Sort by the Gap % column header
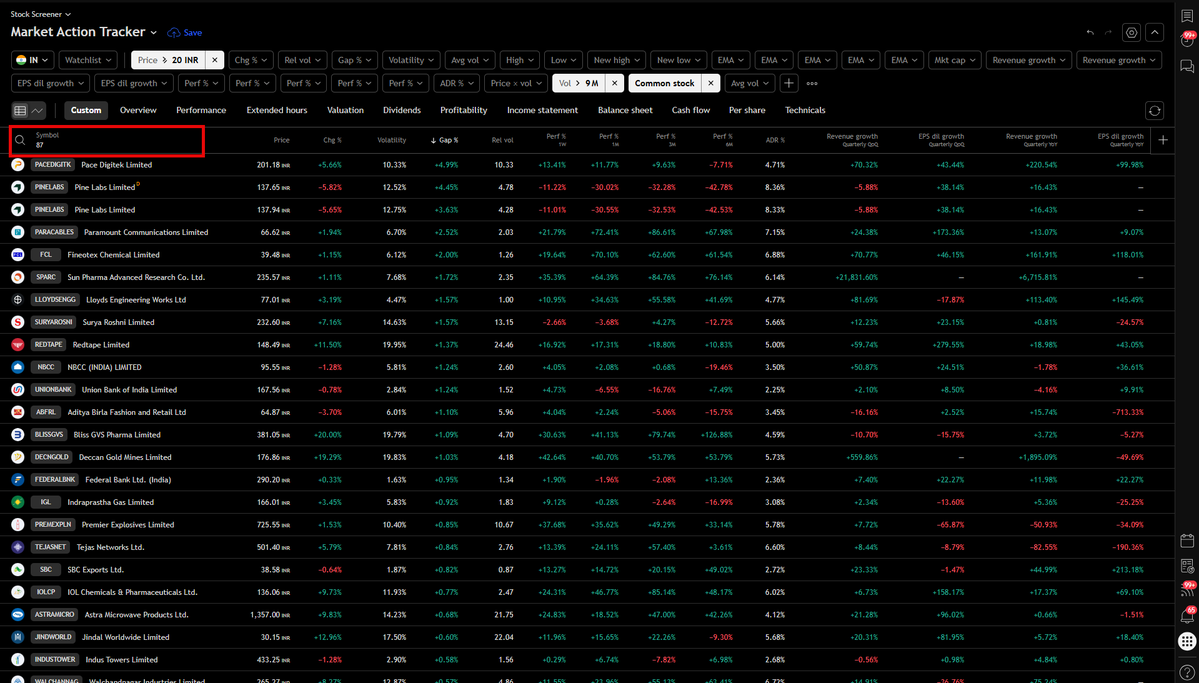Viewport: 1199px width, 683px height. point(444,140)
